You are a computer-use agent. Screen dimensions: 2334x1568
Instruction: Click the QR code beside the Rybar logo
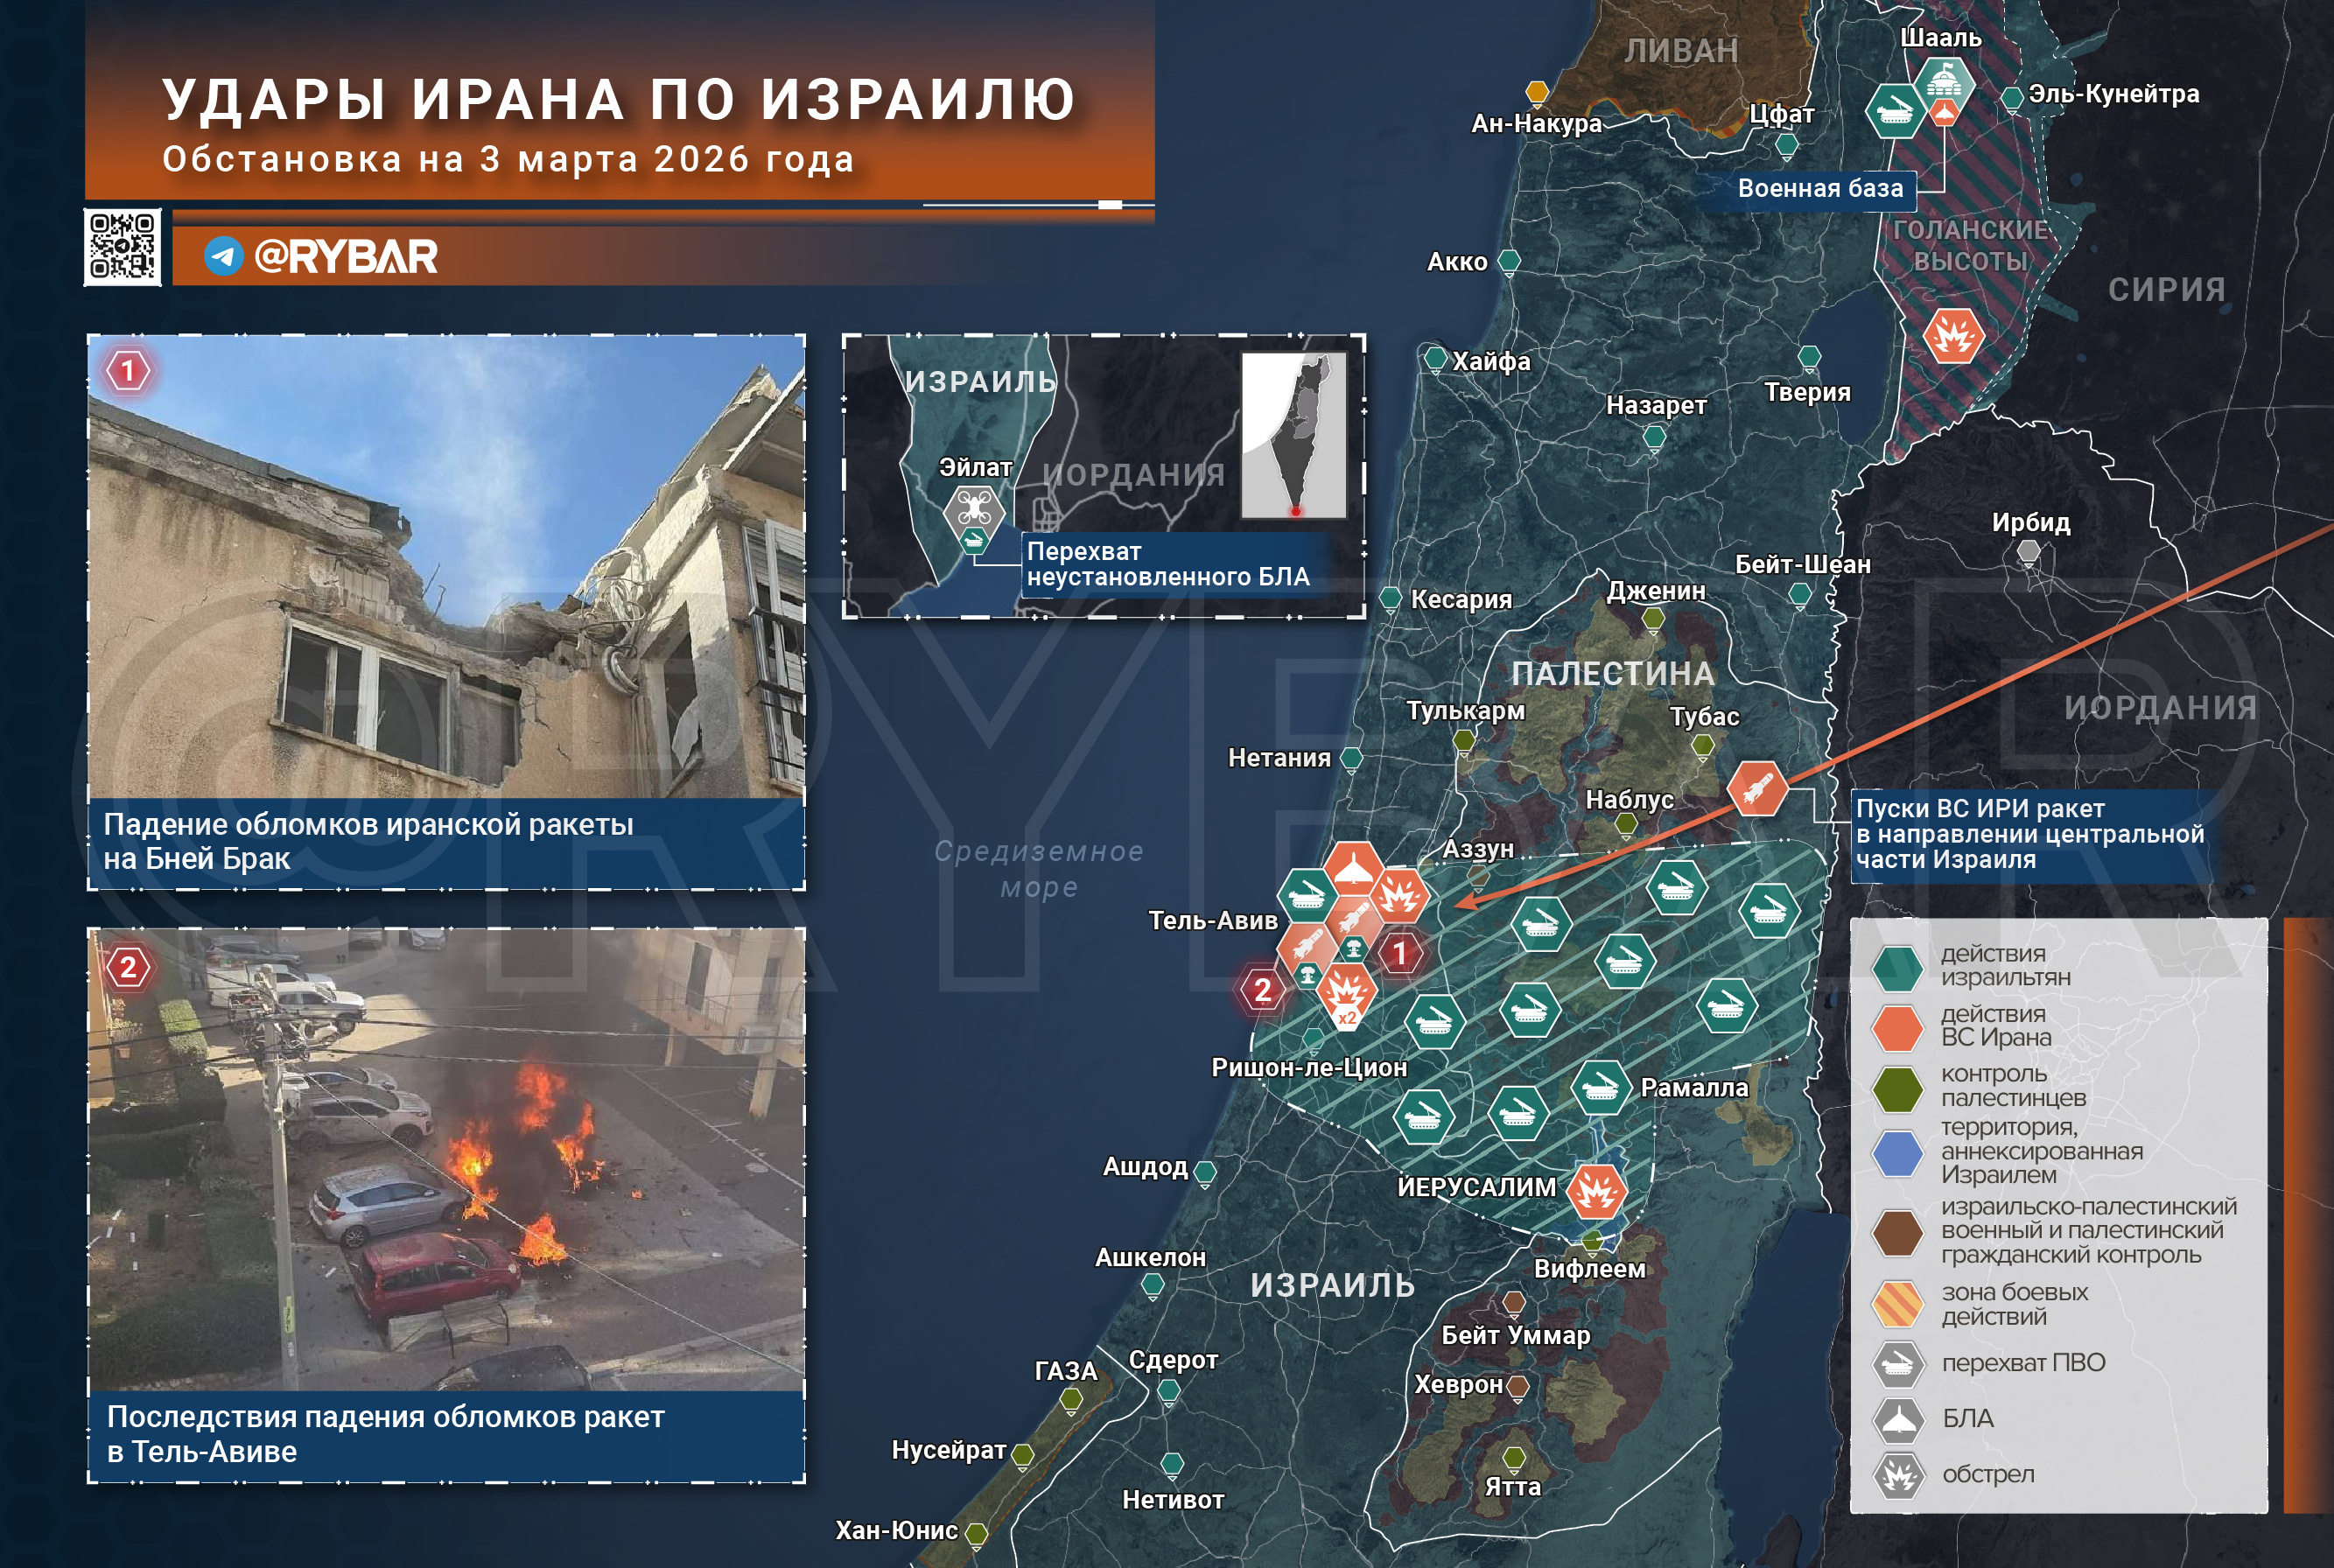pyautogui.click(x=122, y=247)
